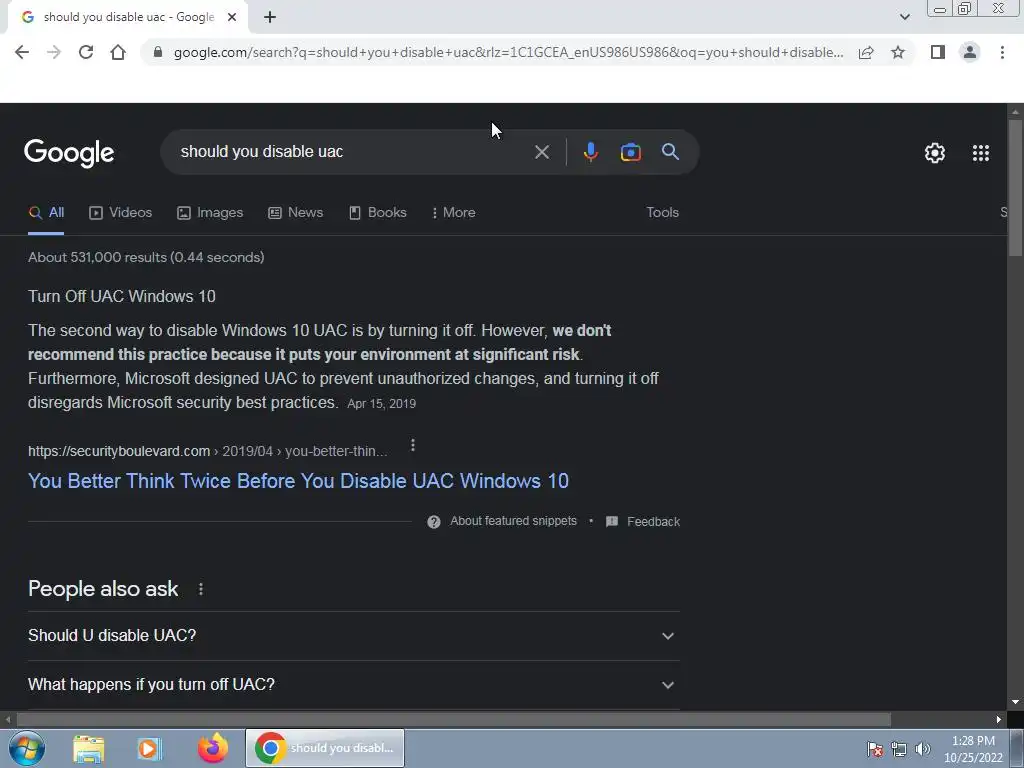Clear the Google search box text
The image size is (1024, 768).
(541, 152)
